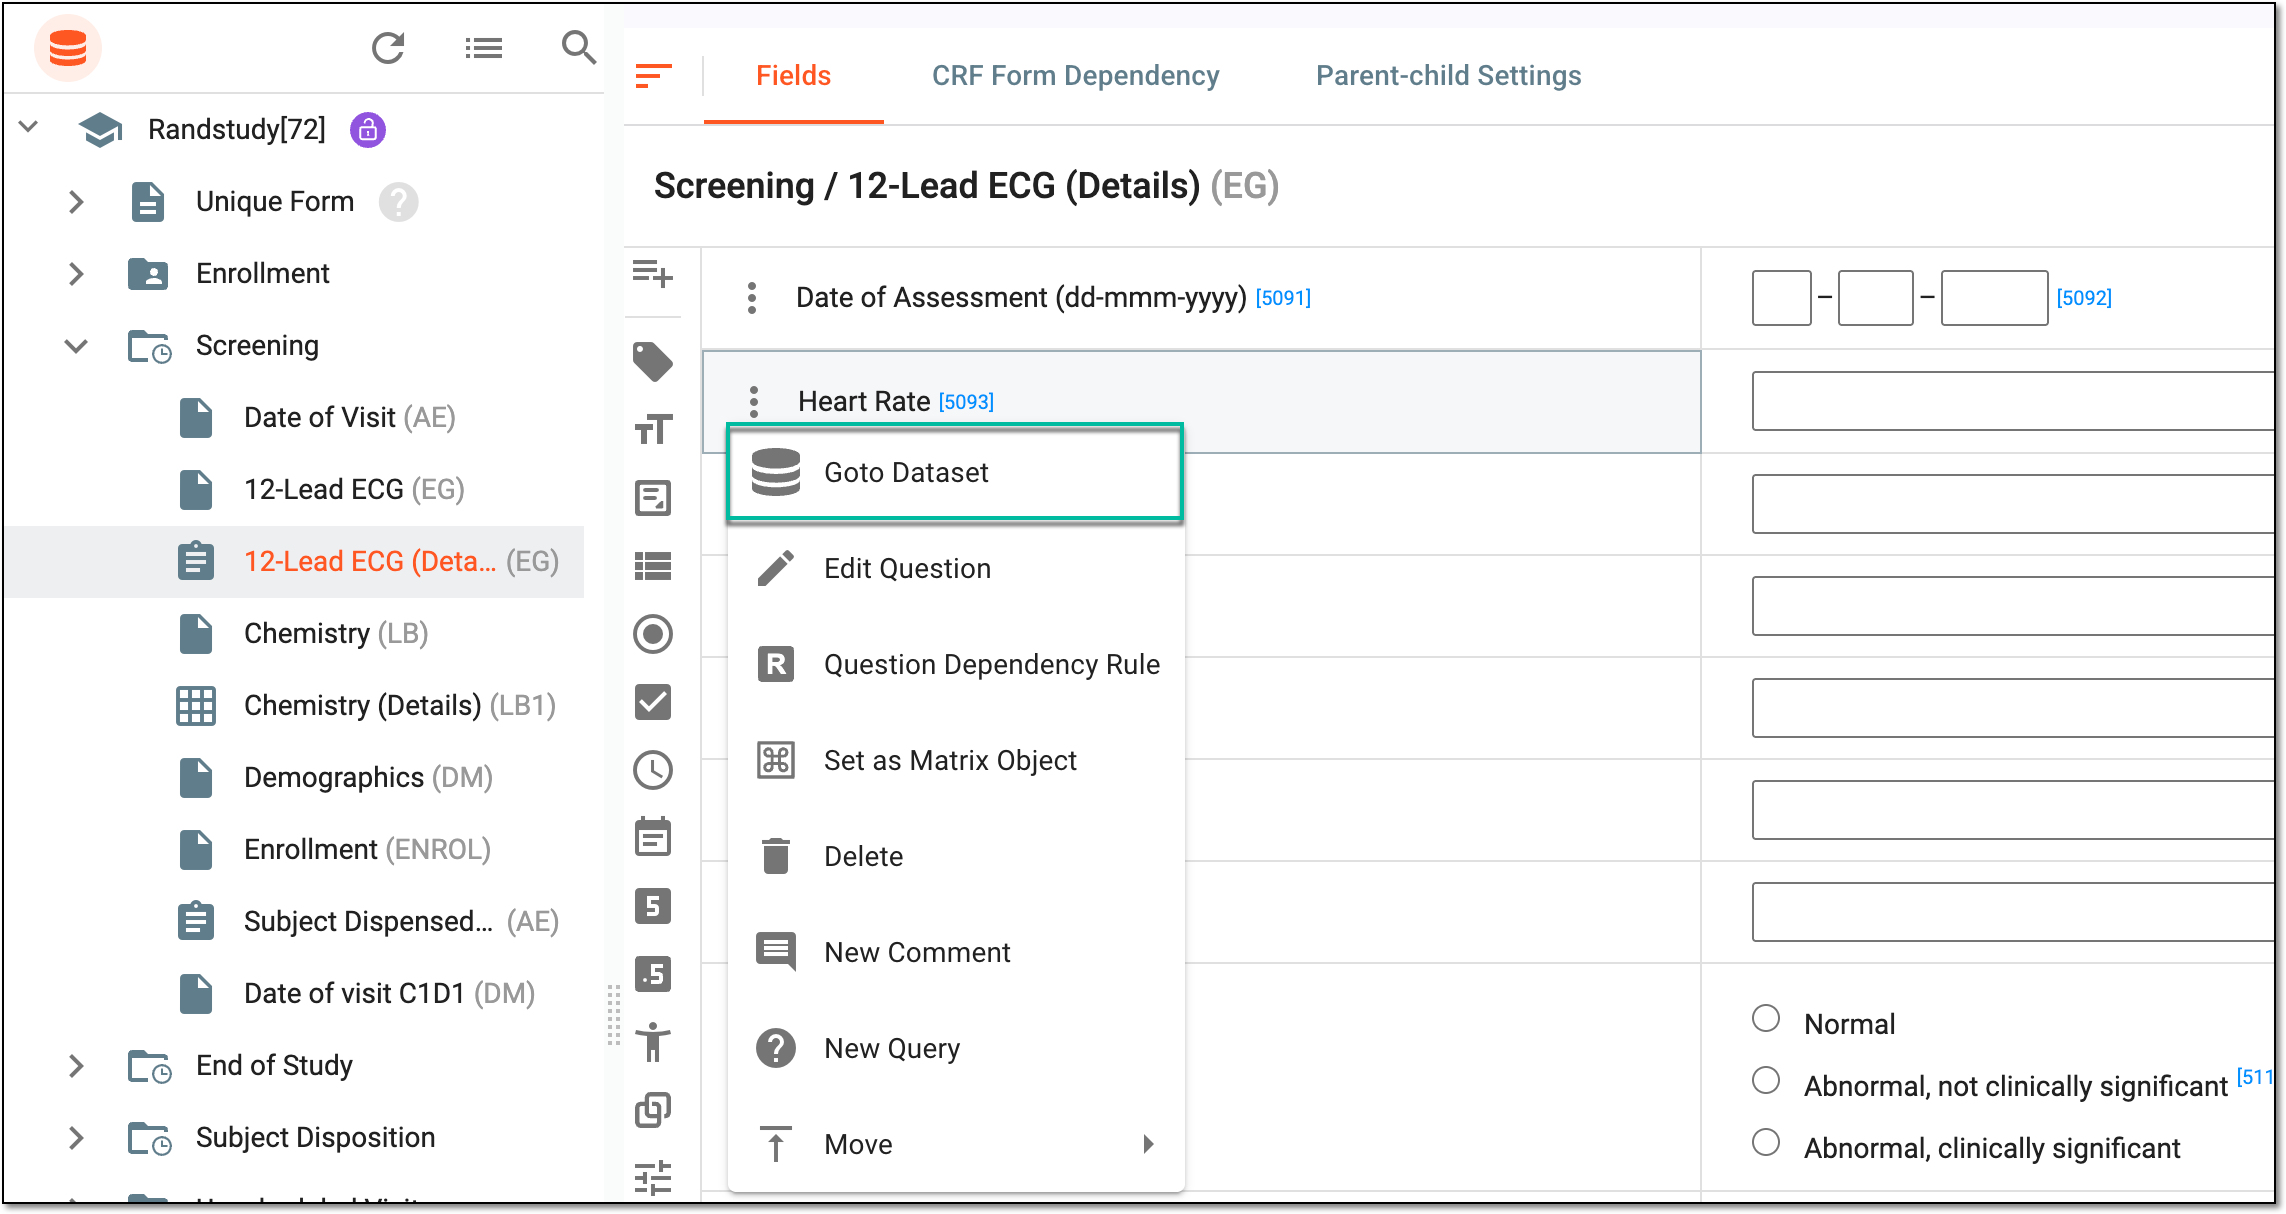Click the help question icon next to Unique Form

pyautogui.click(x=398, y=202)
